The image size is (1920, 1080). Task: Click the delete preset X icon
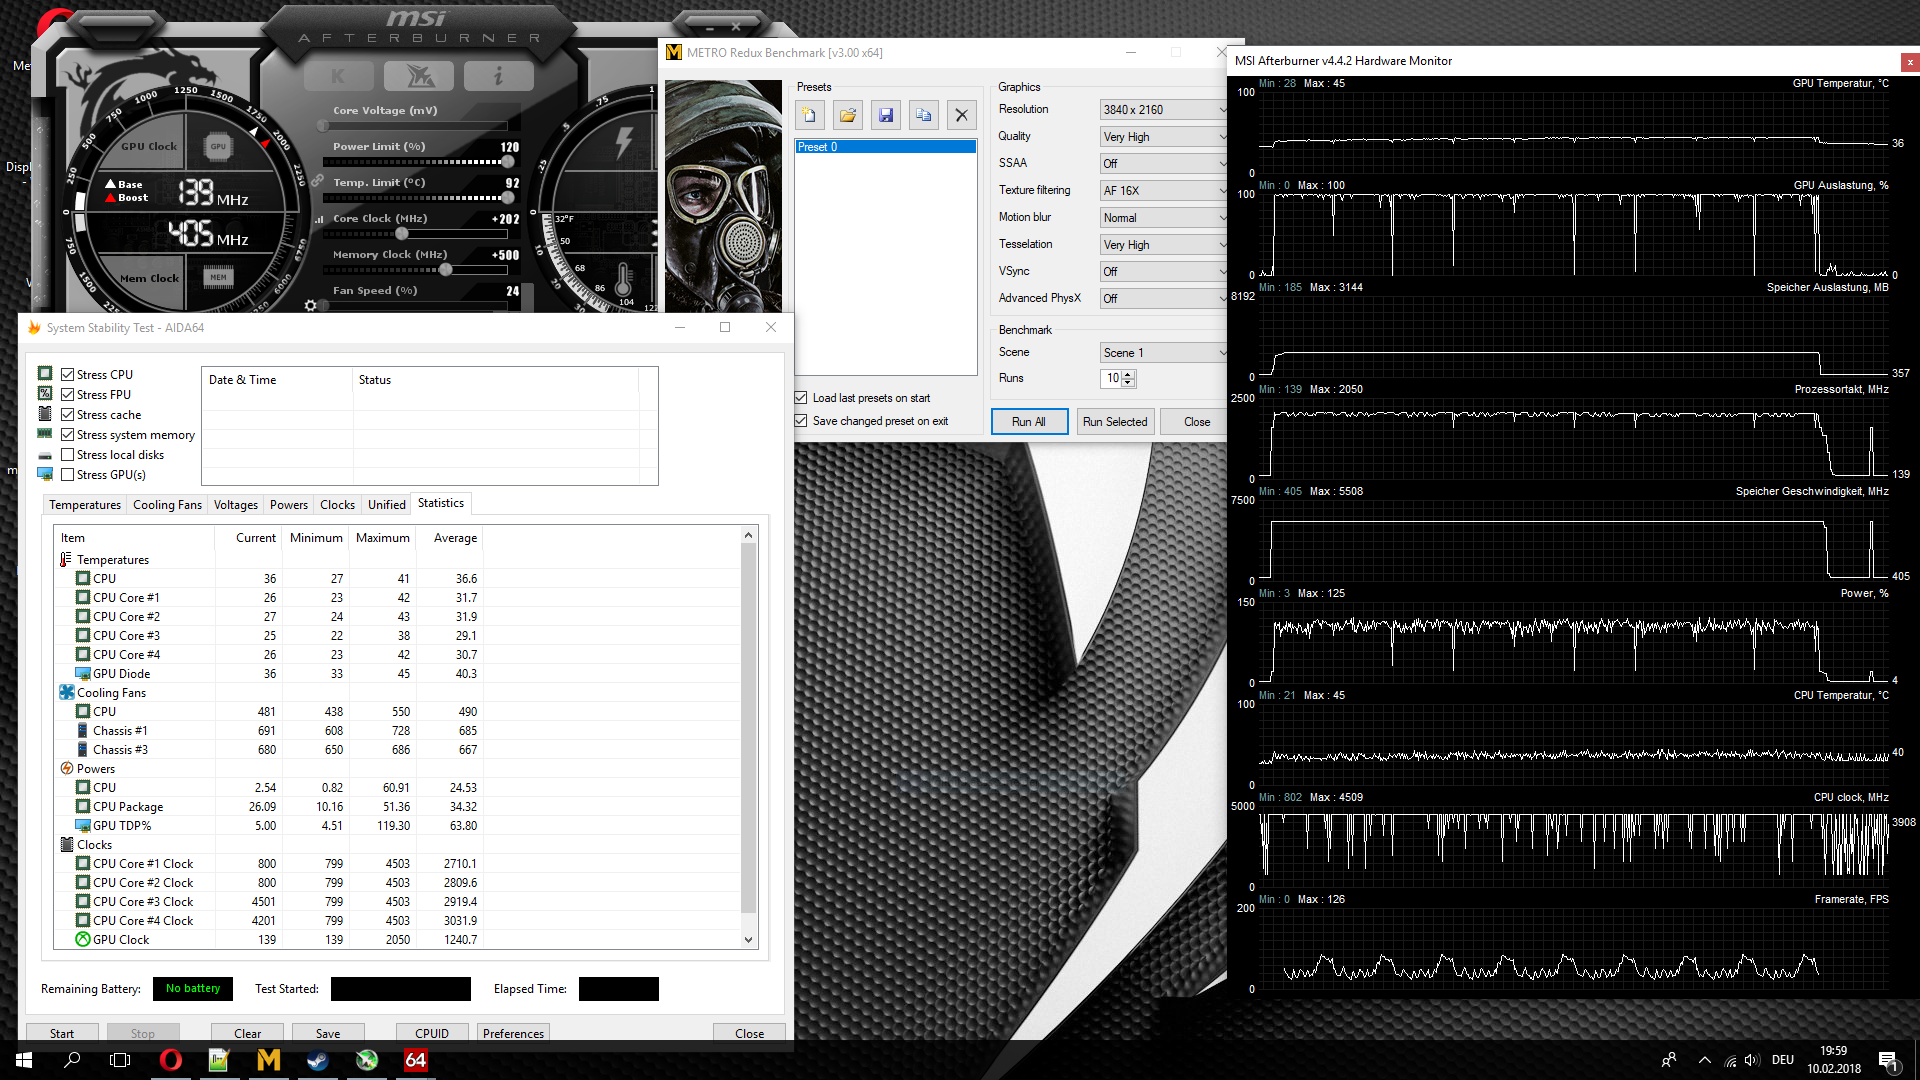(x=962, y=116)
